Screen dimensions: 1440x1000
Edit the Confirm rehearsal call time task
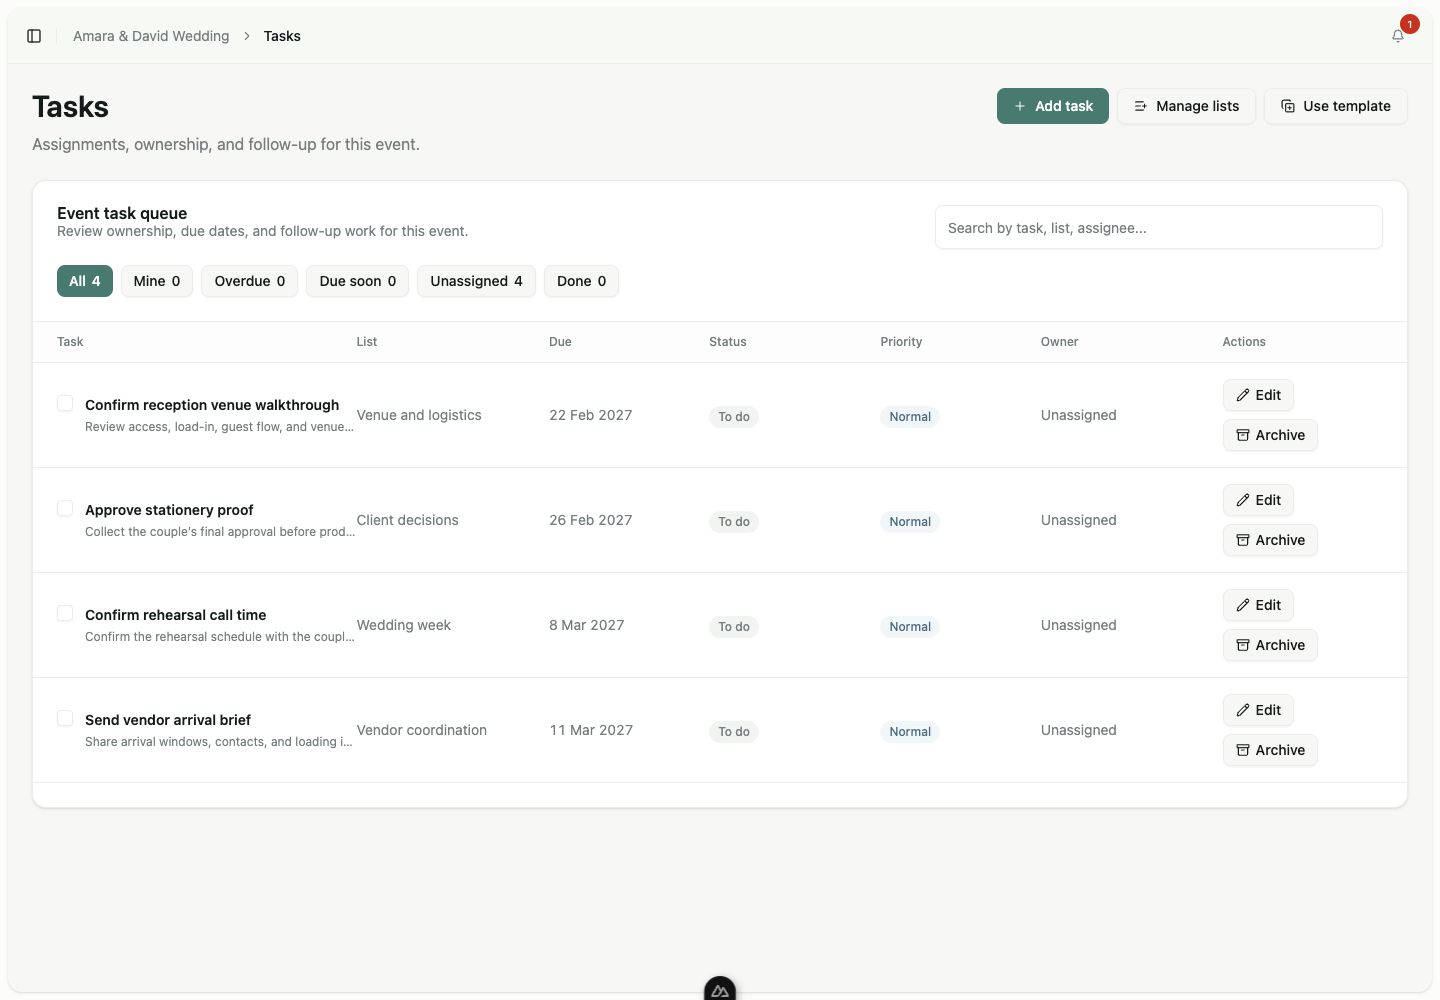1258,605
